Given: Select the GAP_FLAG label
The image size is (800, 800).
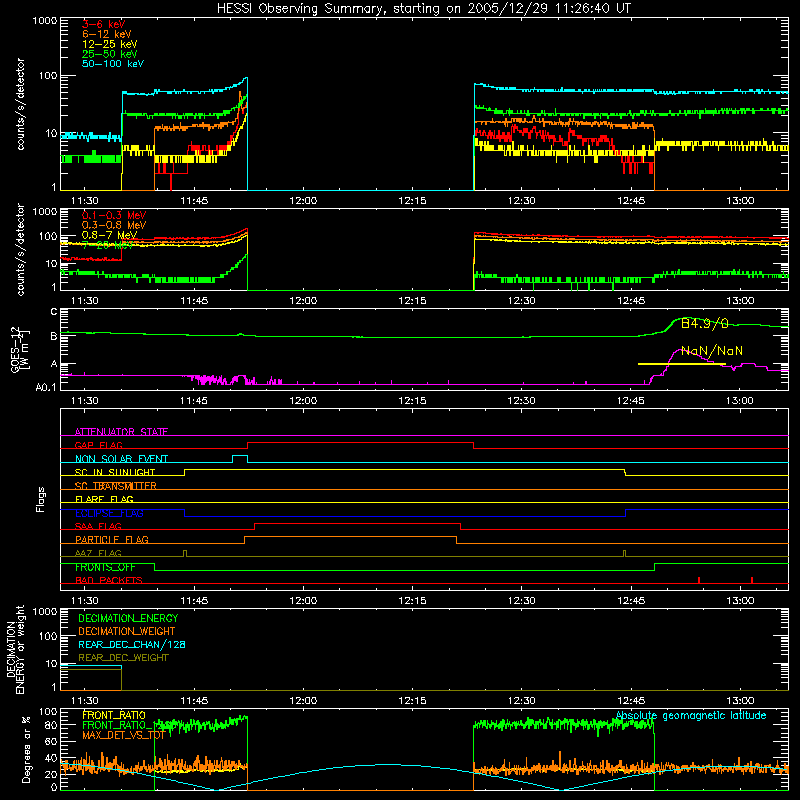Looking at the screenshot, I should click(x=98, y=445).
